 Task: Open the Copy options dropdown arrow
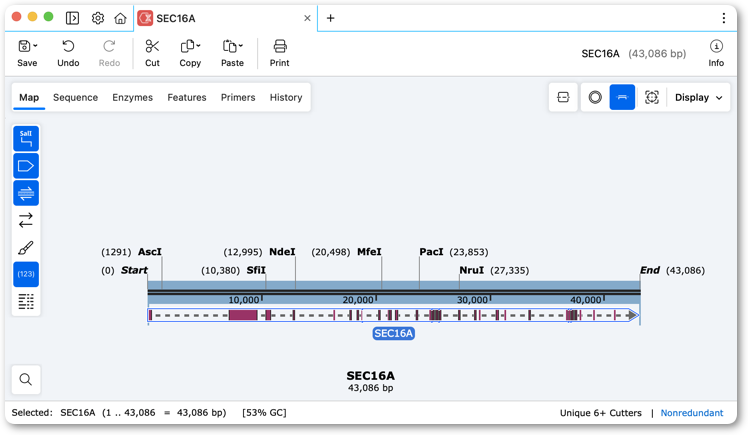point(198,46)
